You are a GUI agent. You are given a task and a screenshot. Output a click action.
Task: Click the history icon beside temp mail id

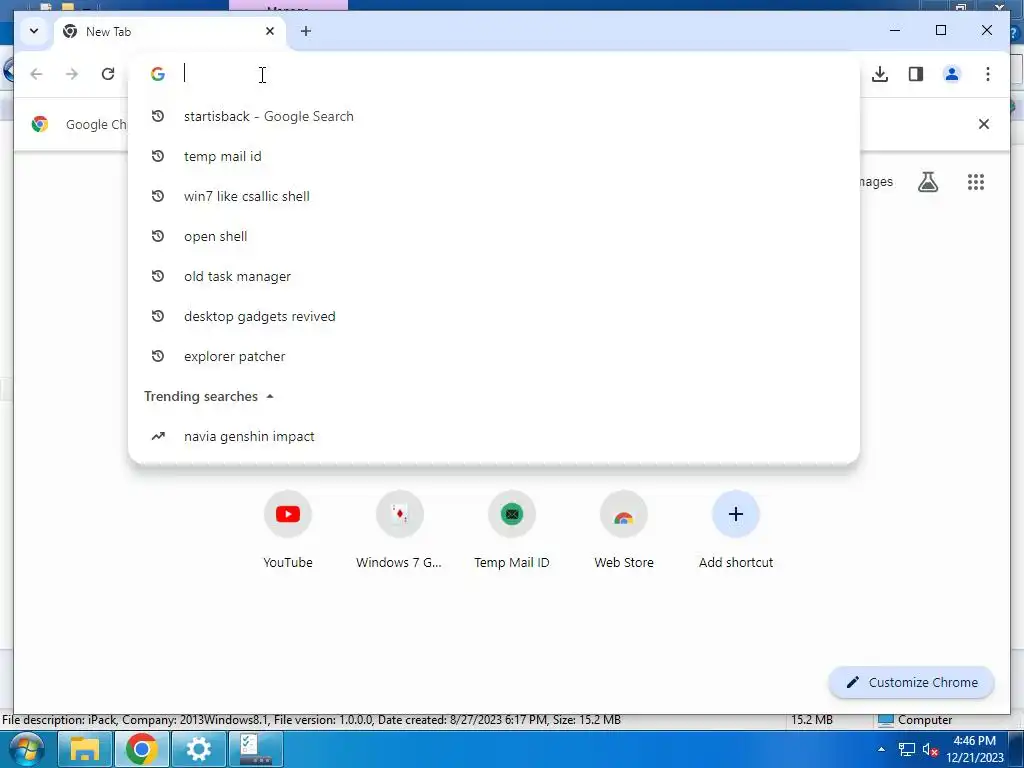coord(157,156)
